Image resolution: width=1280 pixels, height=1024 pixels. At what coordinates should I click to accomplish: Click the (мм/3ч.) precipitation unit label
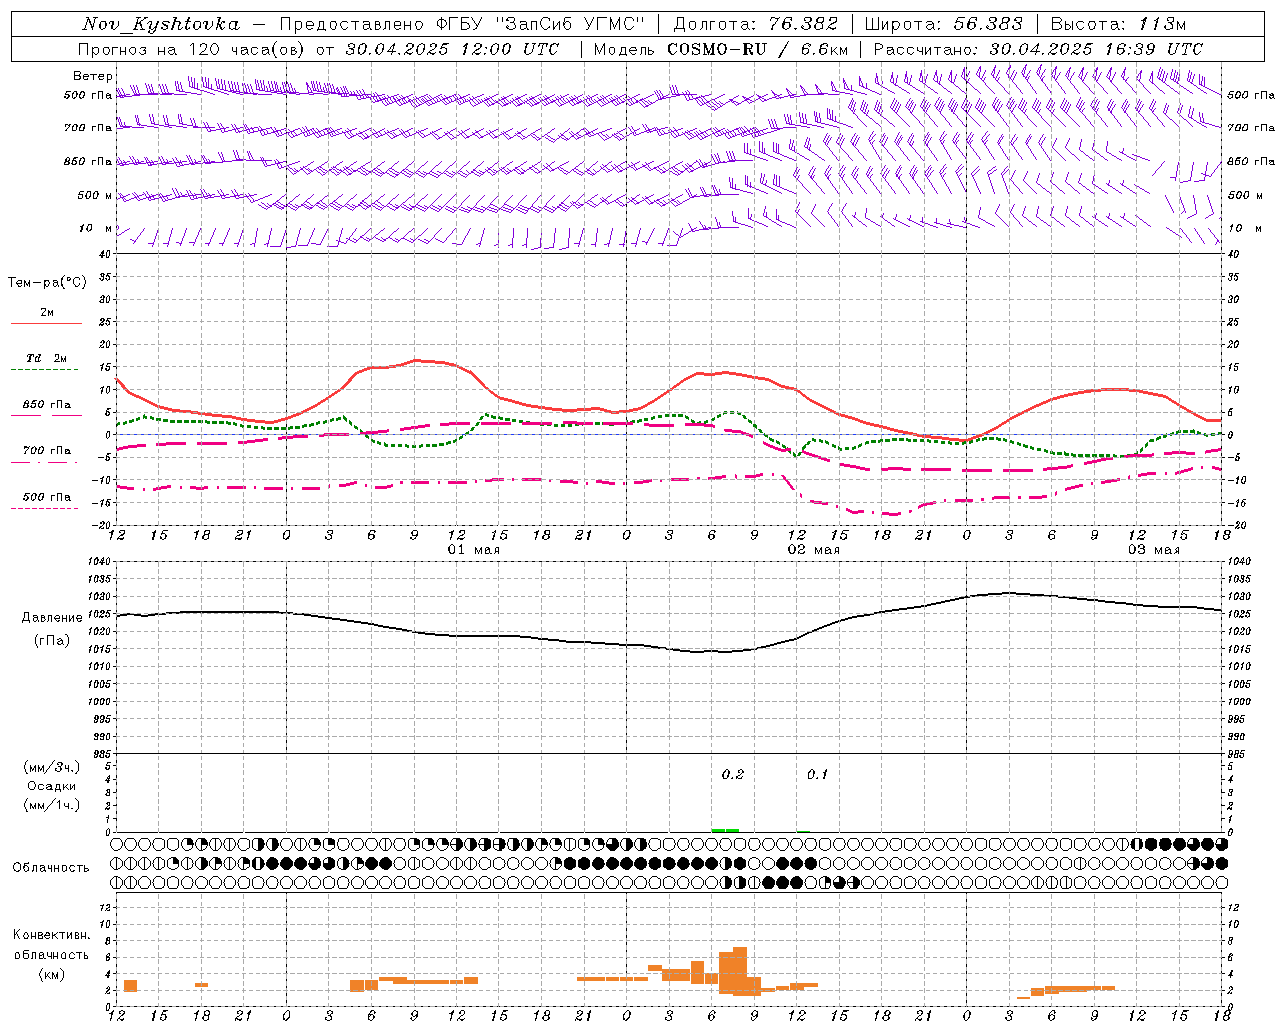coord(52,767)
